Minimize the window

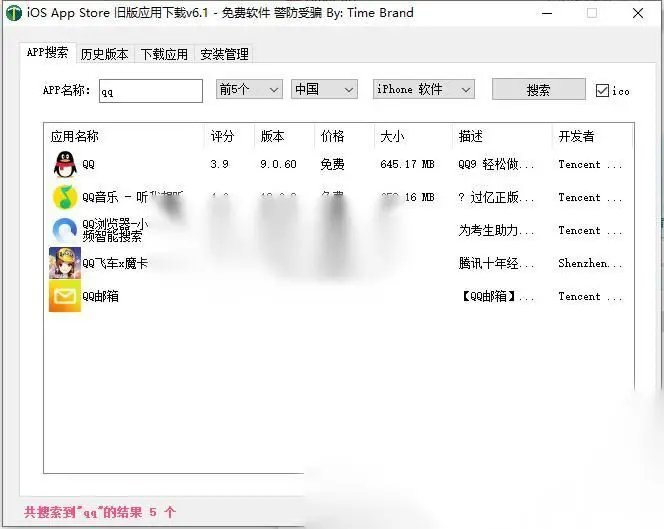tap(547, 13)
